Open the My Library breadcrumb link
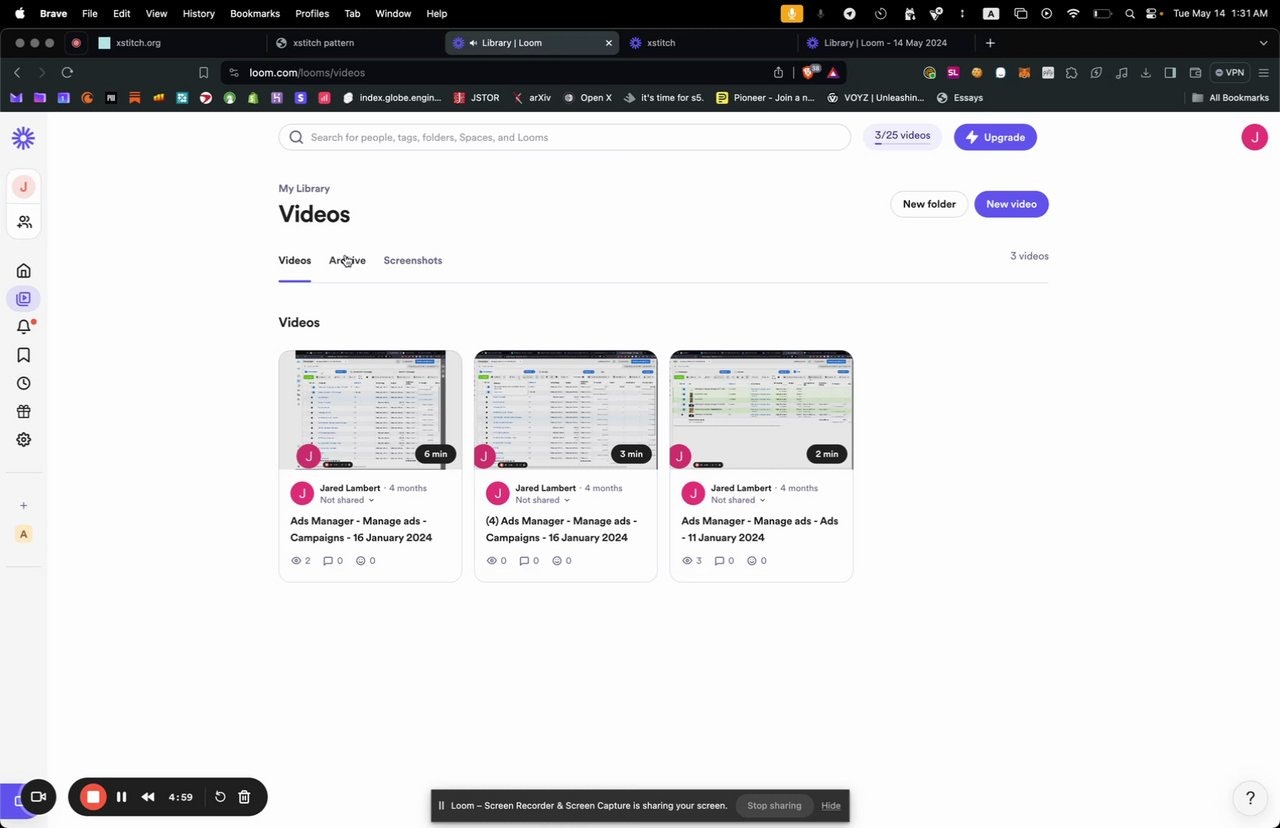 (x=304, y=188)
